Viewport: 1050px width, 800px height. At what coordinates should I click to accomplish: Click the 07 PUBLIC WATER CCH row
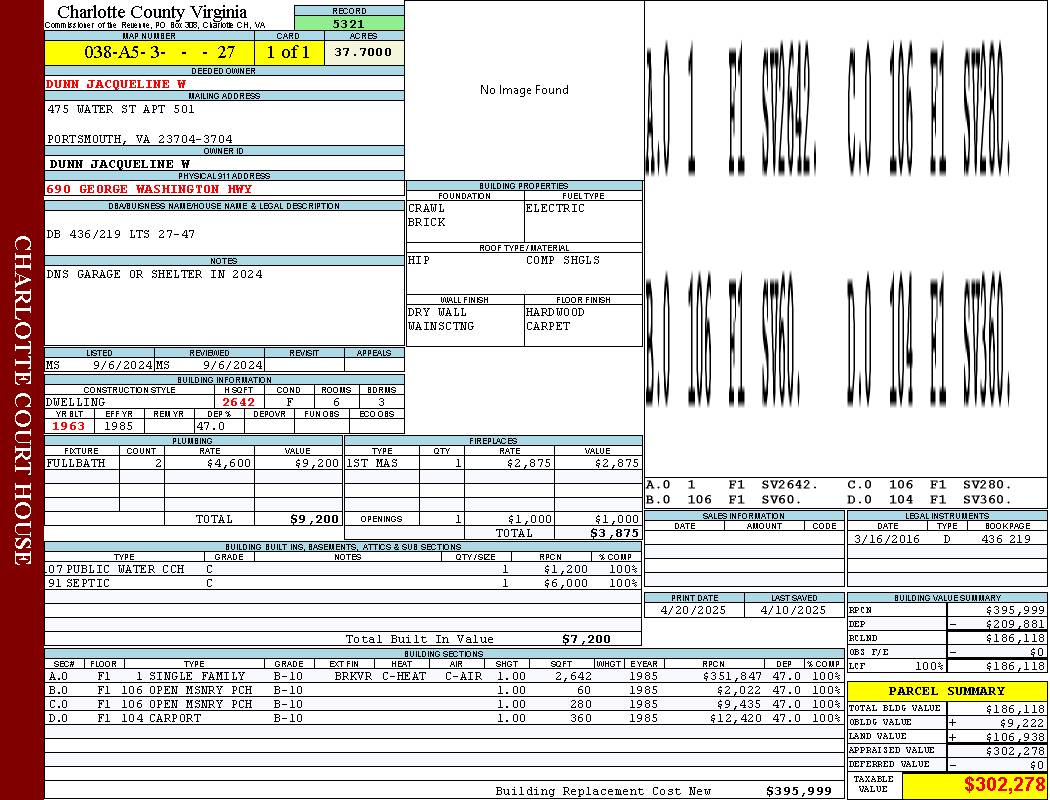pyautogui.click(x=343, y=569)
